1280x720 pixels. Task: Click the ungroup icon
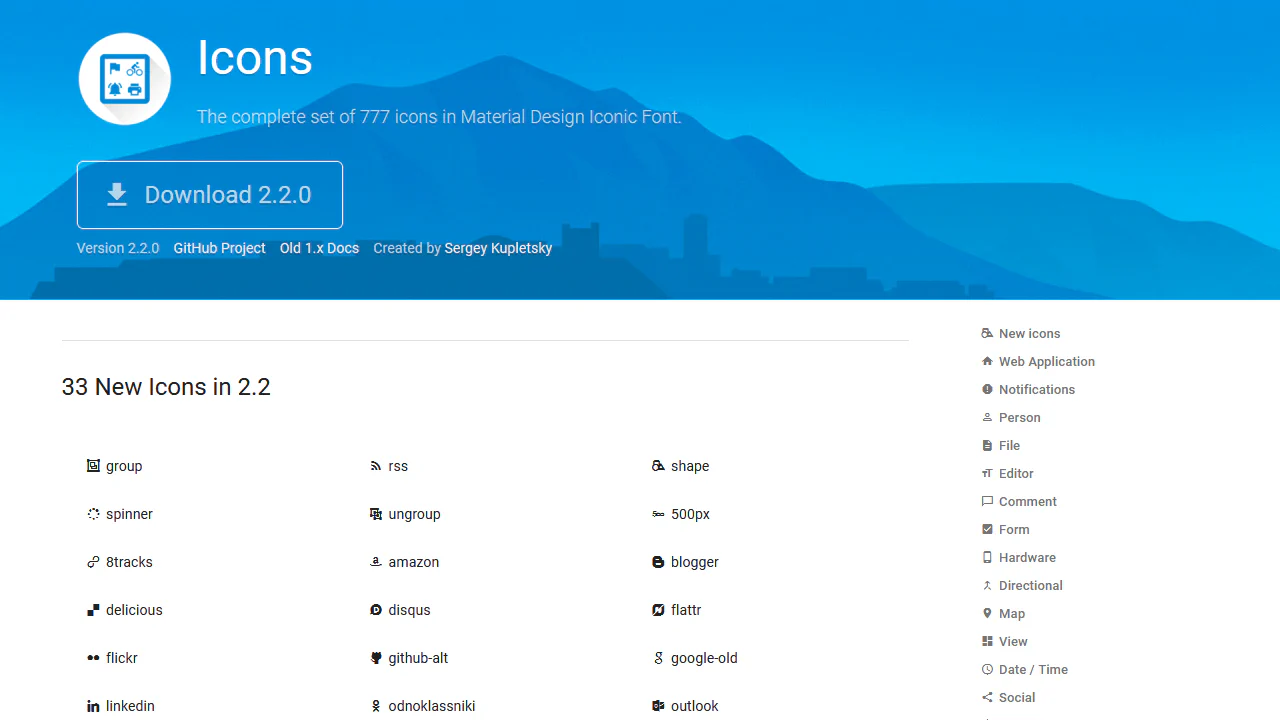point(376,514)
